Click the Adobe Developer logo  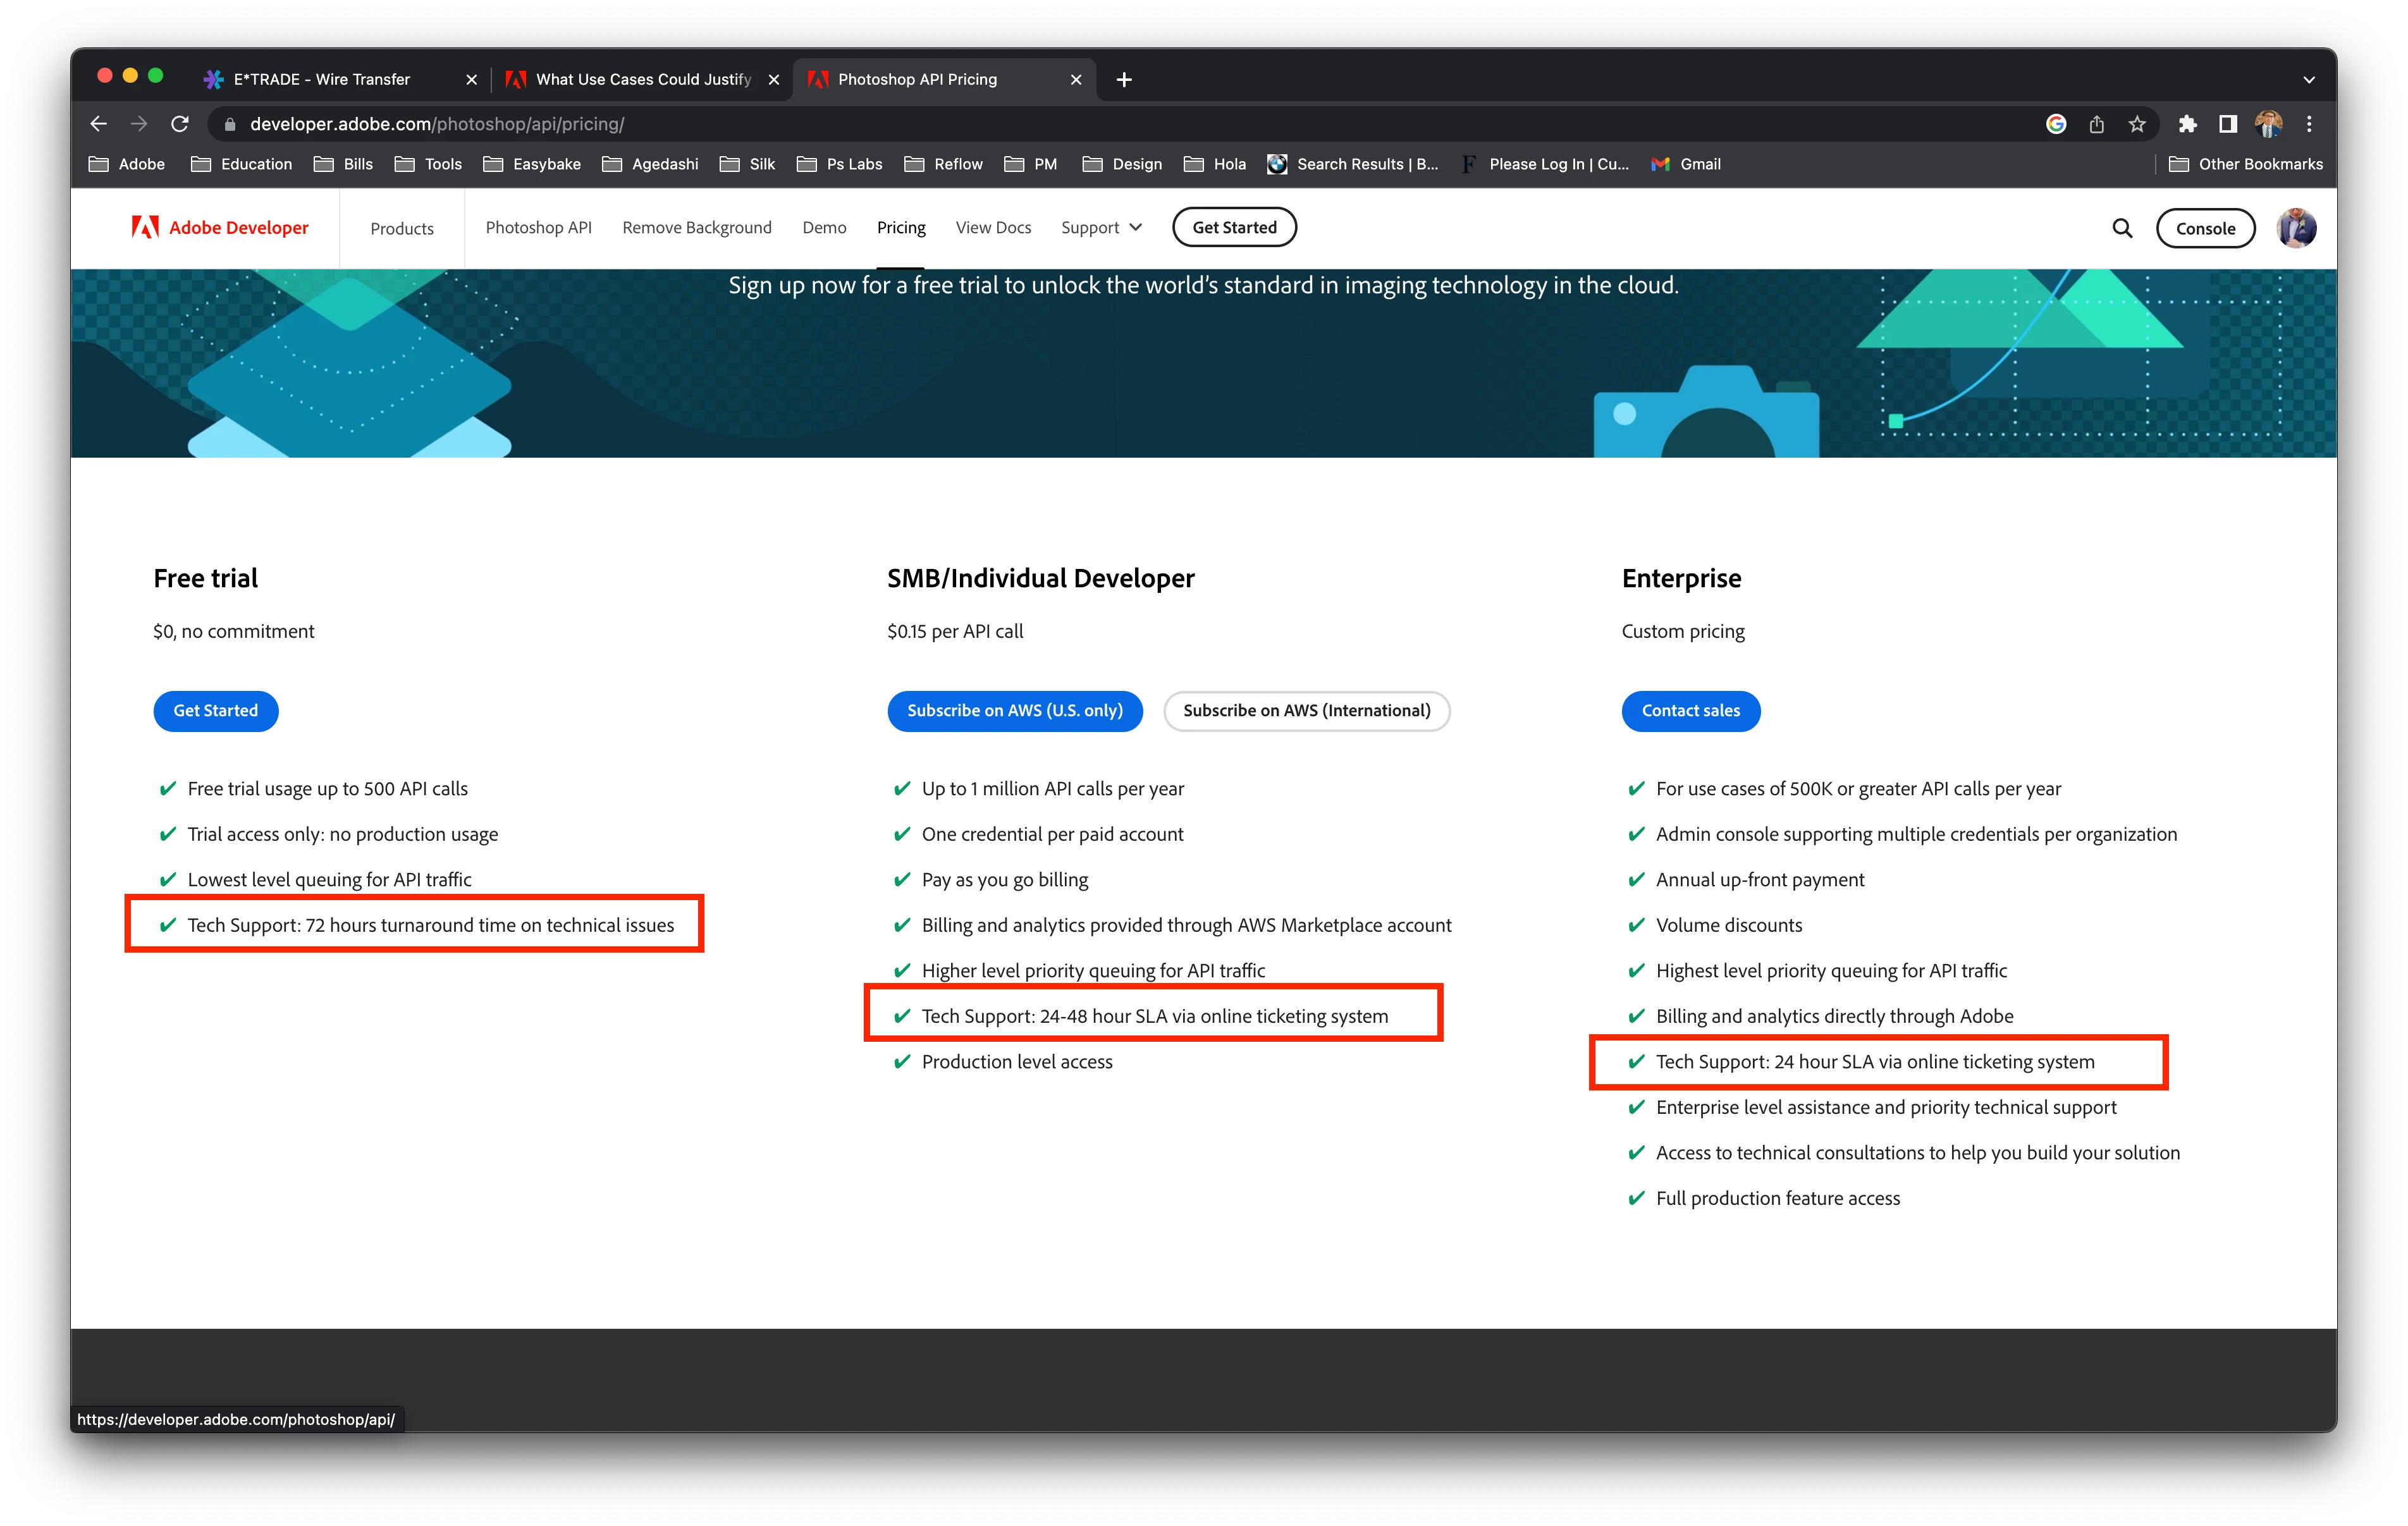click(220, 228)
